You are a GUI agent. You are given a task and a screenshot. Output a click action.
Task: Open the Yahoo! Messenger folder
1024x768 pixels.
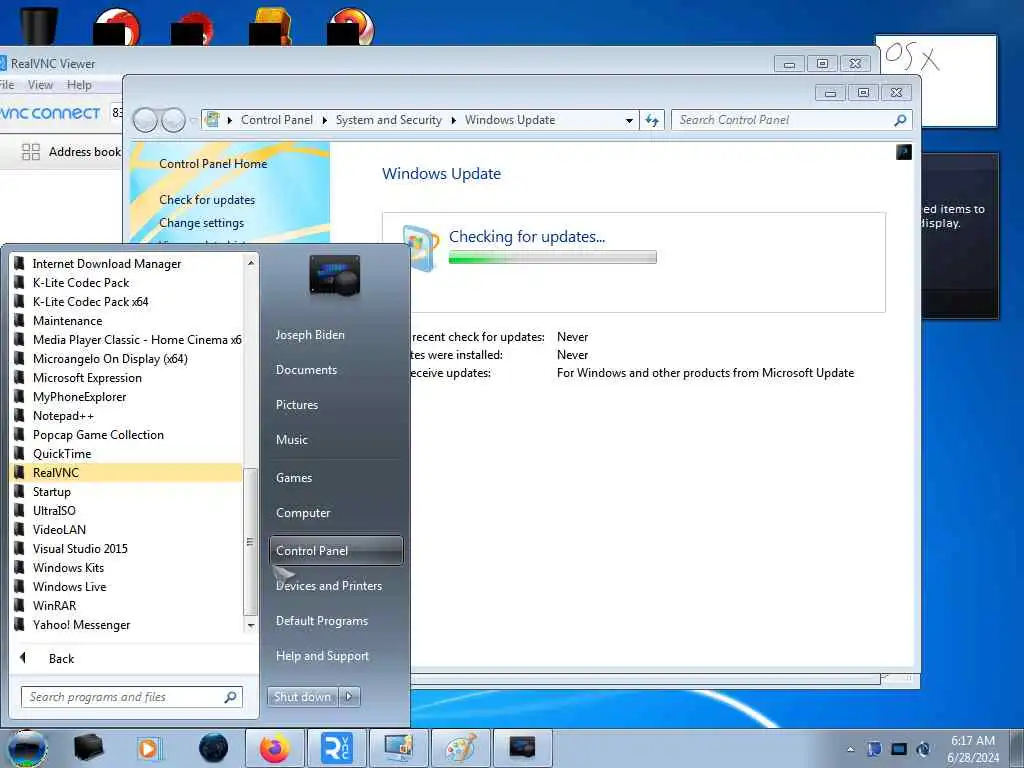click(x=127, y=625)
